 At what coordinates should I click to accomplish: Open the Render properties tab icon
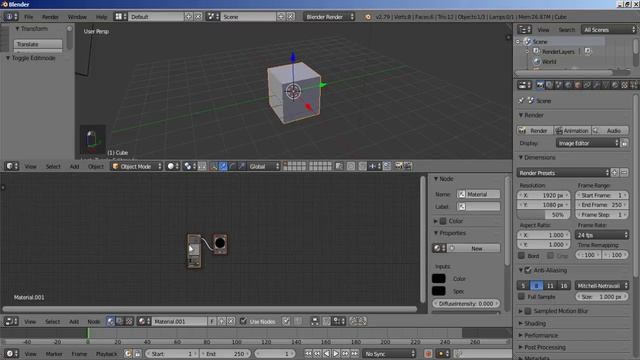point(540,85)
